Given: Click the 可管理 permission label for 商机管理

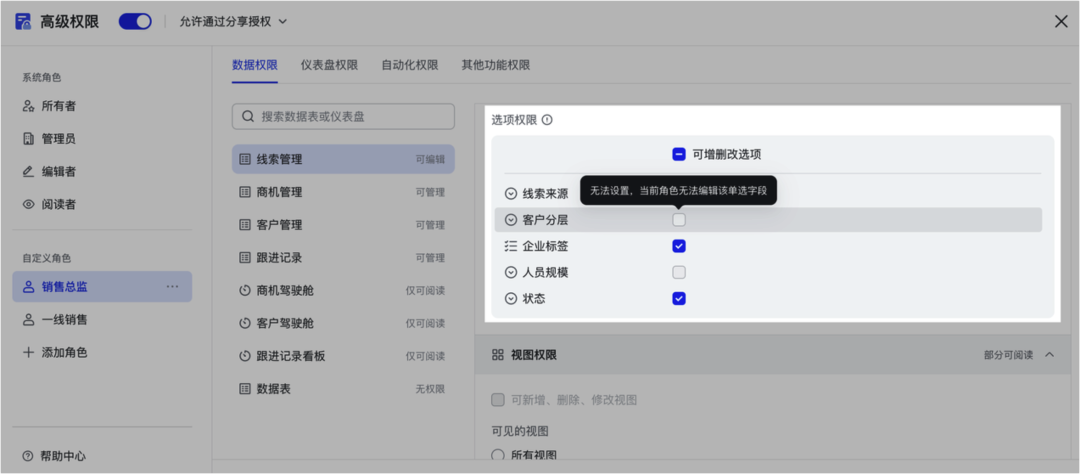Looking at the screenshot, I should tap(430, 192).
